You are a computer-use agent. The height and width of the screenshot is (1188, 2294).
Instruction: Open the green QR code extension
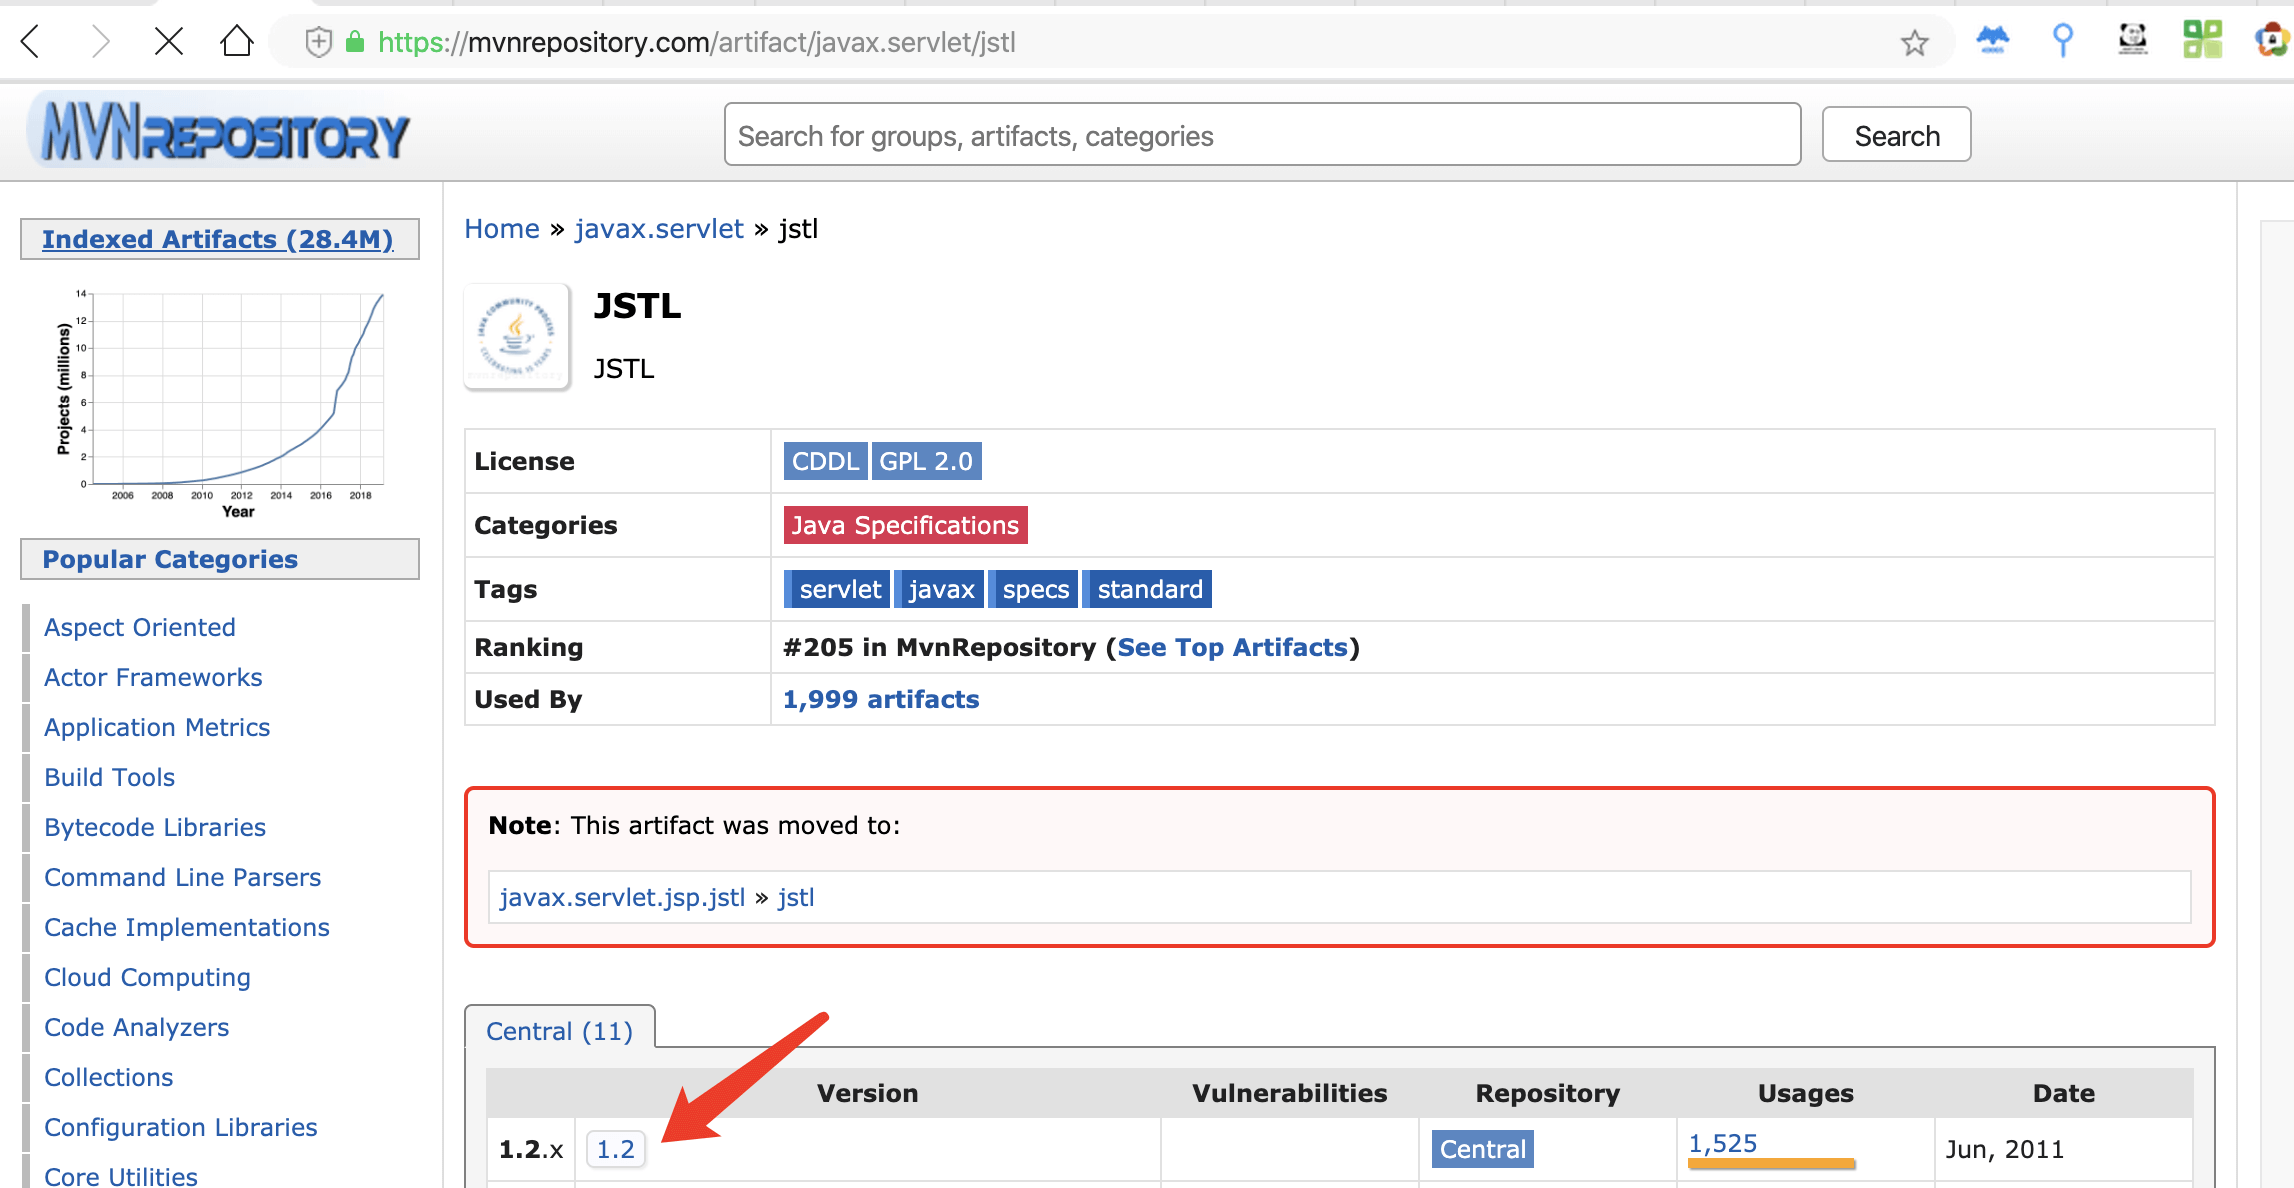pos(2203,40)
